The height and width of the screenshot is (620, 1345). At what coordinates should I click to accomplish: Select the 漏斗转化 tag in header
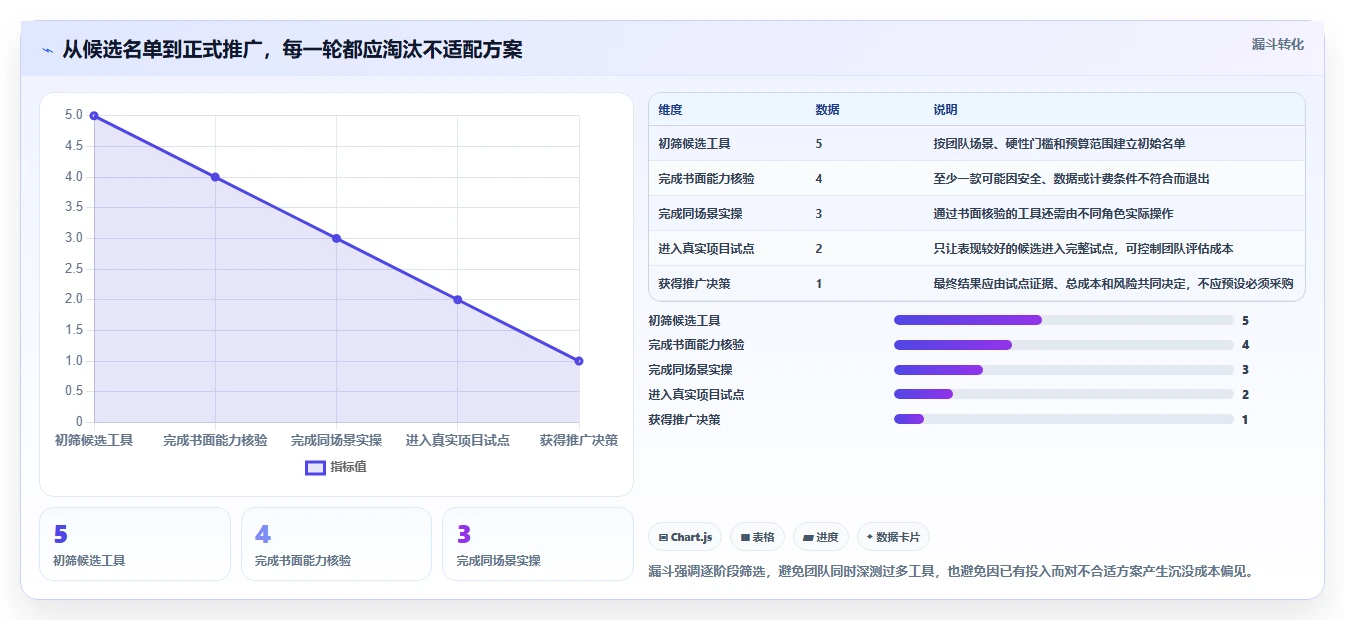[1277, 44]
